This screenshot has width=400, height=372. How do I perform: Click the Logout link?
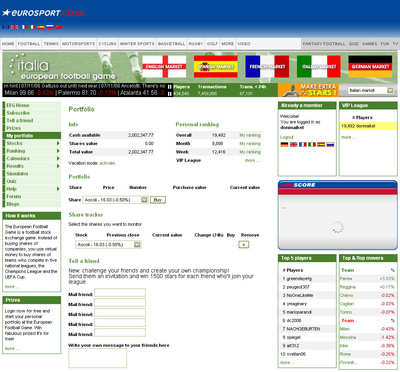287,137
